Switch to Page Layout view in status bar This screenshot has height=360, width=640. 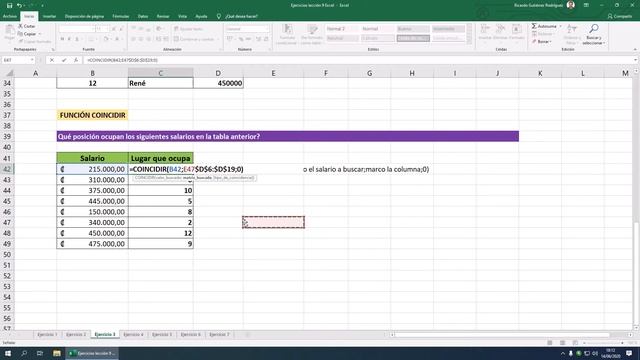(562, 343)
